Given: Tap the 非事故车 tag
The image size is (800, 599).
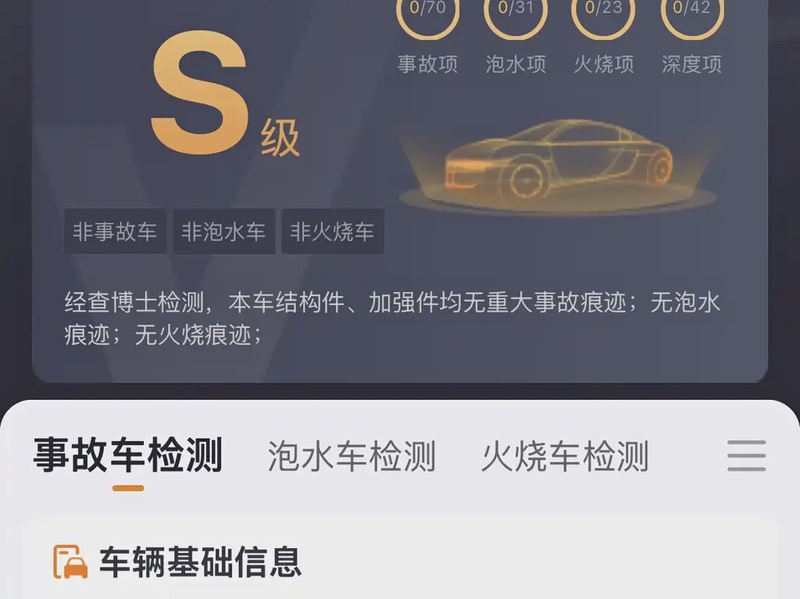Looking at the screenshot, I should tap(115, 232).
